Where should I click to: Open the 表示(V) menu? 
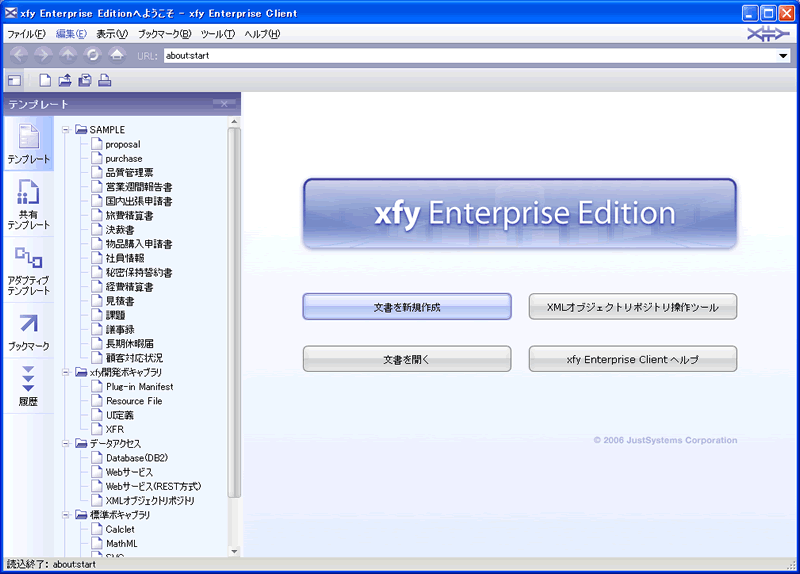[112, 34]
